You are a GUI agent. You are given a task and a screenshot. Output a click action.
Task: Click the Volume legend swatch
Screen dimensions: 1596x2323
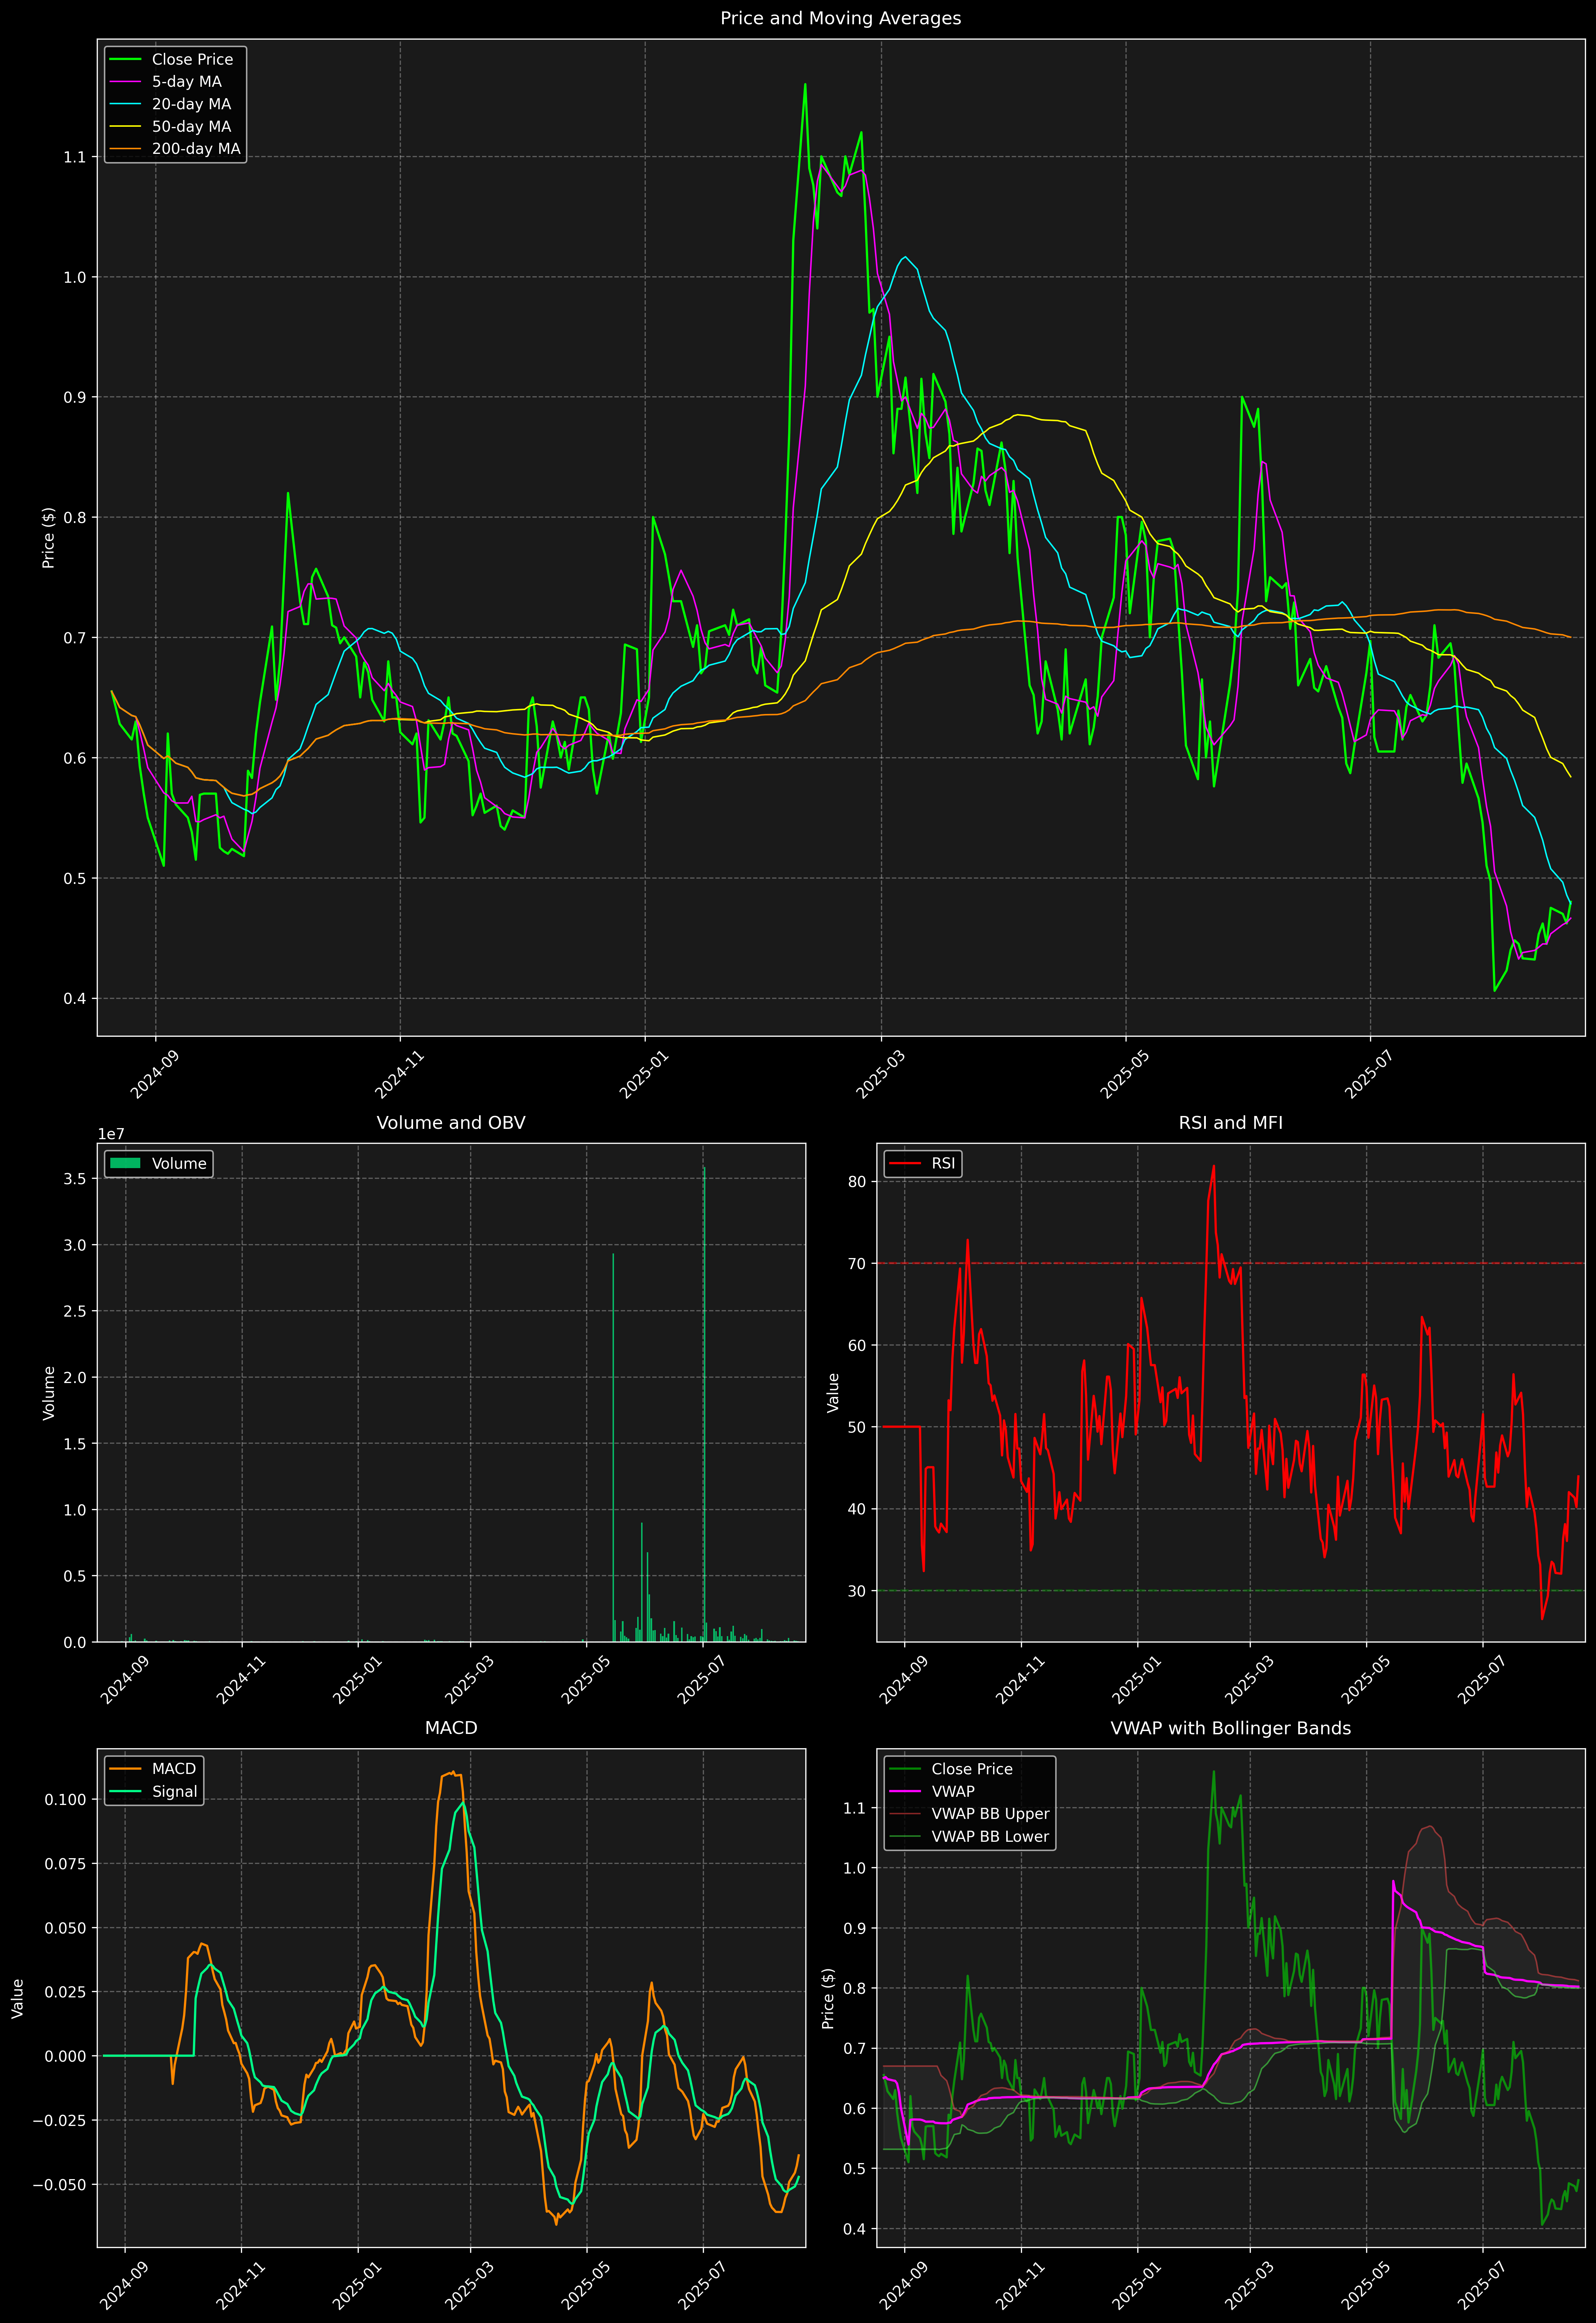click(125, 1163)
